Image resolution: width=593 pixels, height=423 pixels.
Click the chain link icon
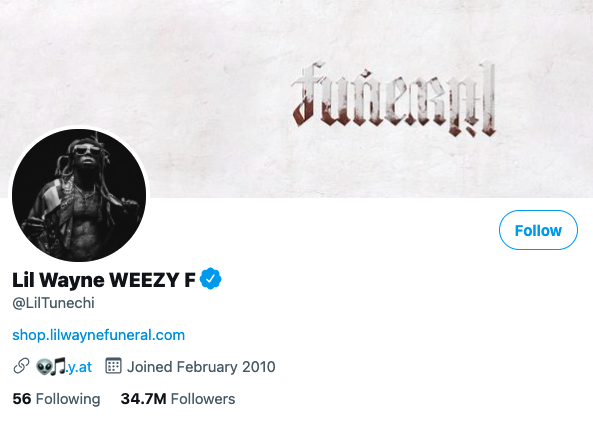[21, 366]
